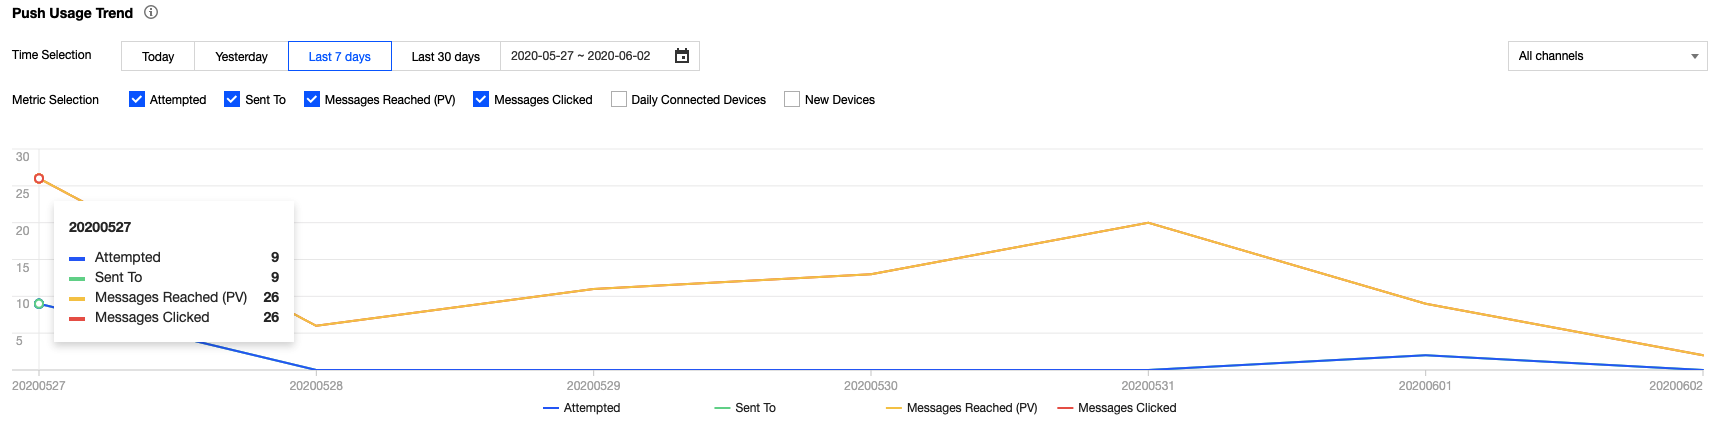Select the Yesterday time range tab
1723x444 pixels.
[242, 56]
